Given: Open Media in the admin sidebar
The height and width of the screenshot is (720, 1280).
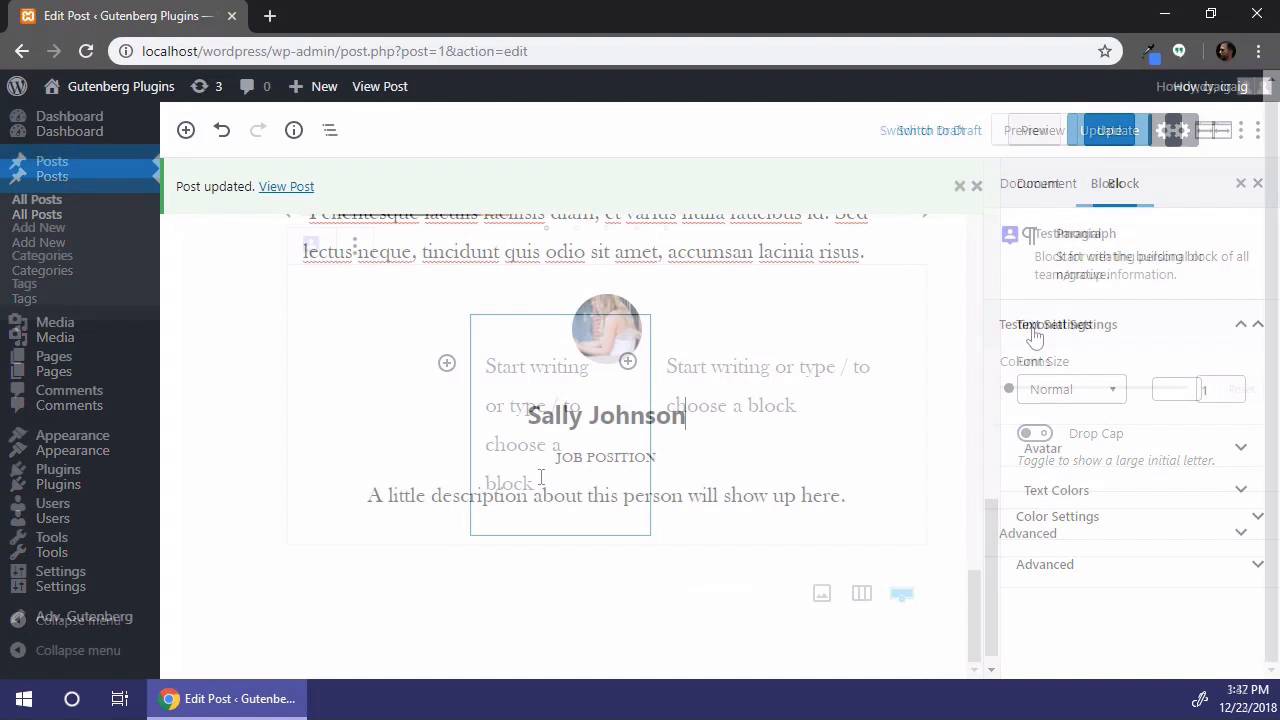Looking at the screenshot, I should coord(55,337).
